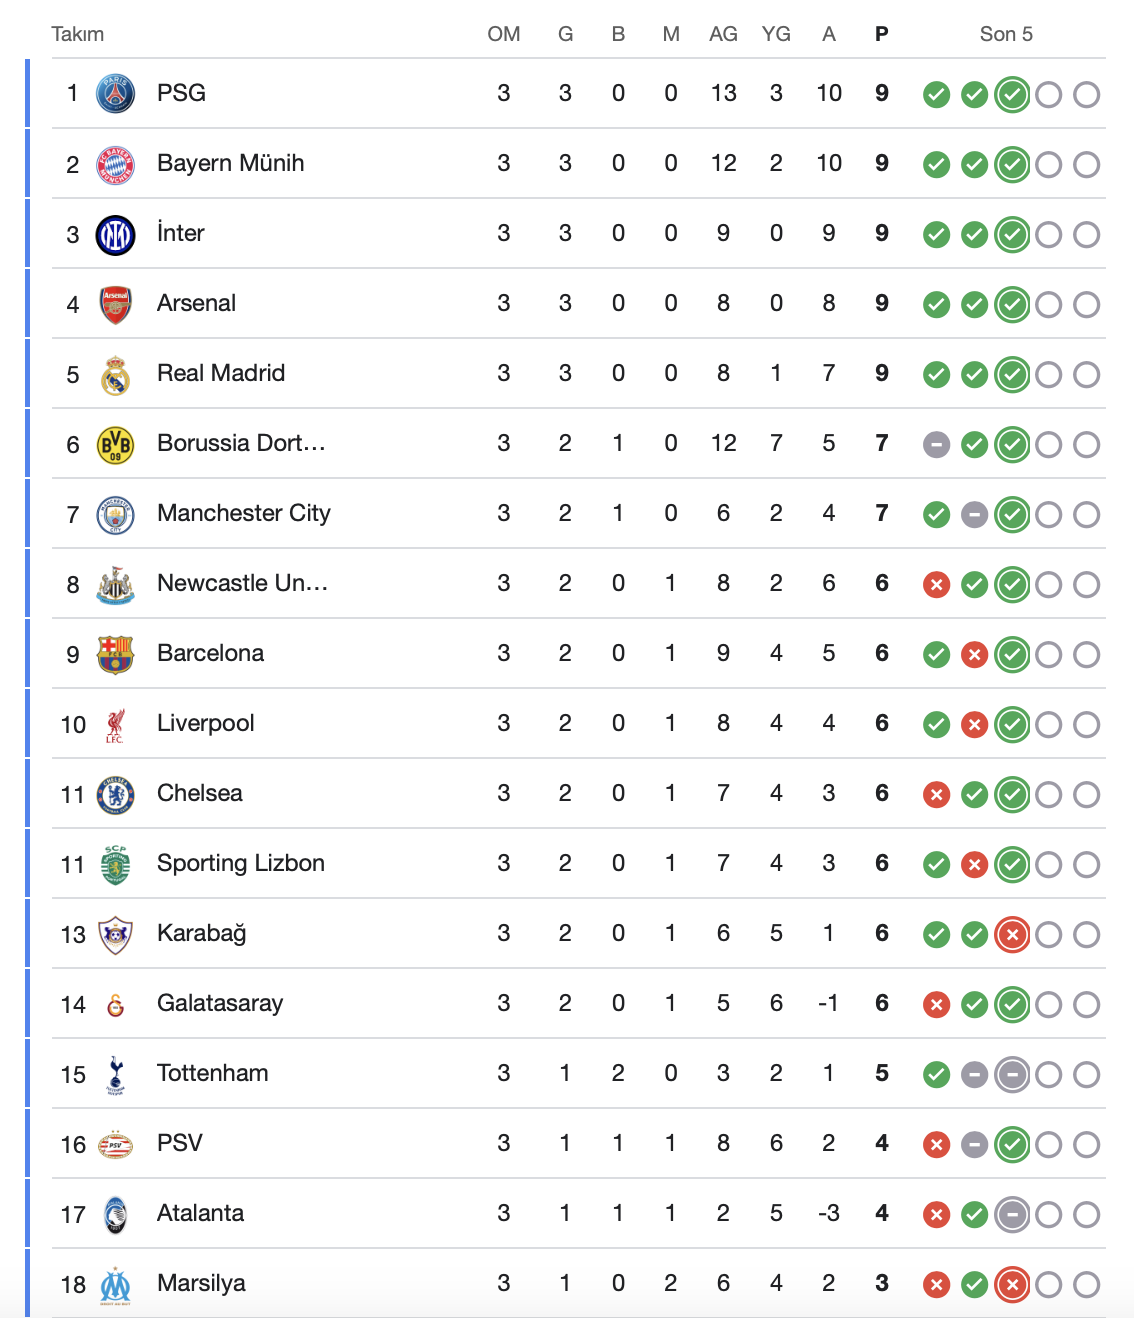Viewport: 1134px width, 1318px height.
Task: Click the Chelsea badge icon
Action: 115,795
